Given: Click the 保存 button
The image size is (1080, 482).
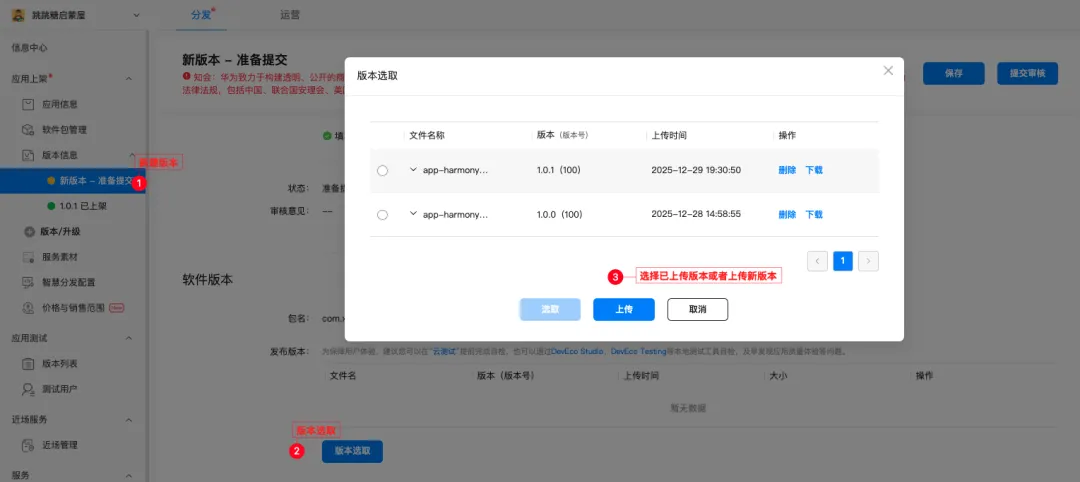Looking at the screenshot, I should (x=953, y=74).
